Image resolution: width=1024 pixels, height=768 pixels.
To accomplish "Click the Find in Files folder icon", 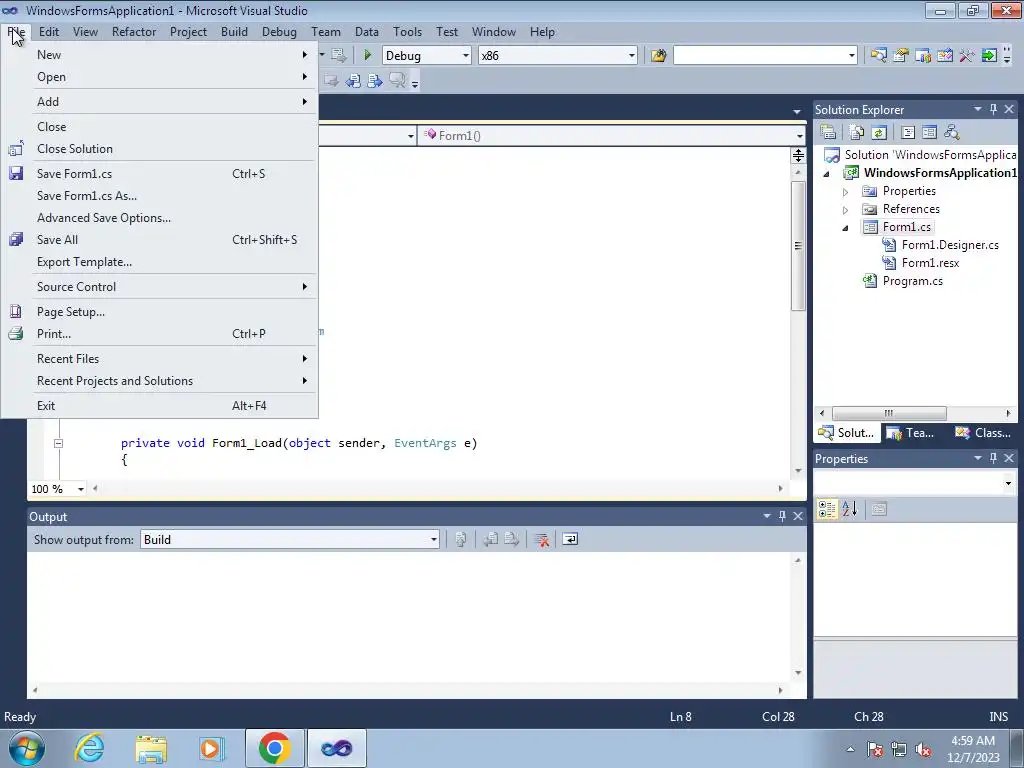I will point(658,56).
